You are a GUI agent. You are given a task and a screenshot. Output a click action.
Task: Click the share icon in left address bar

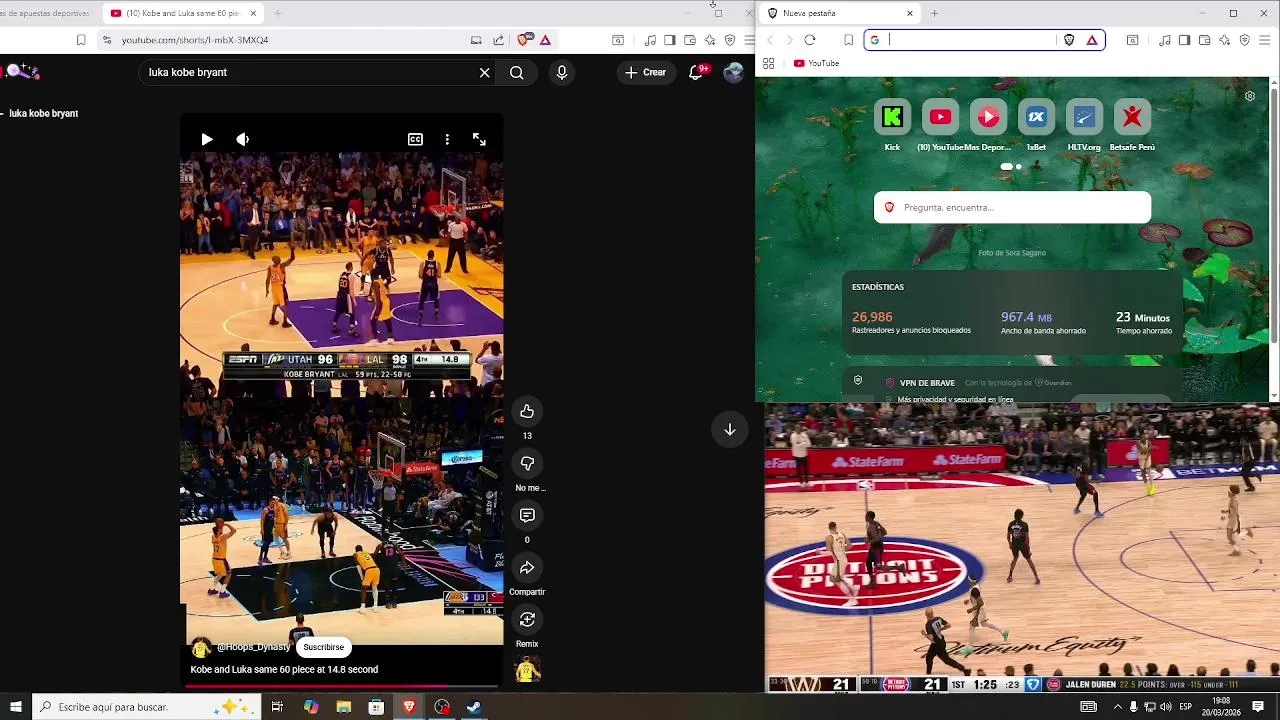(x=498, y=40)
